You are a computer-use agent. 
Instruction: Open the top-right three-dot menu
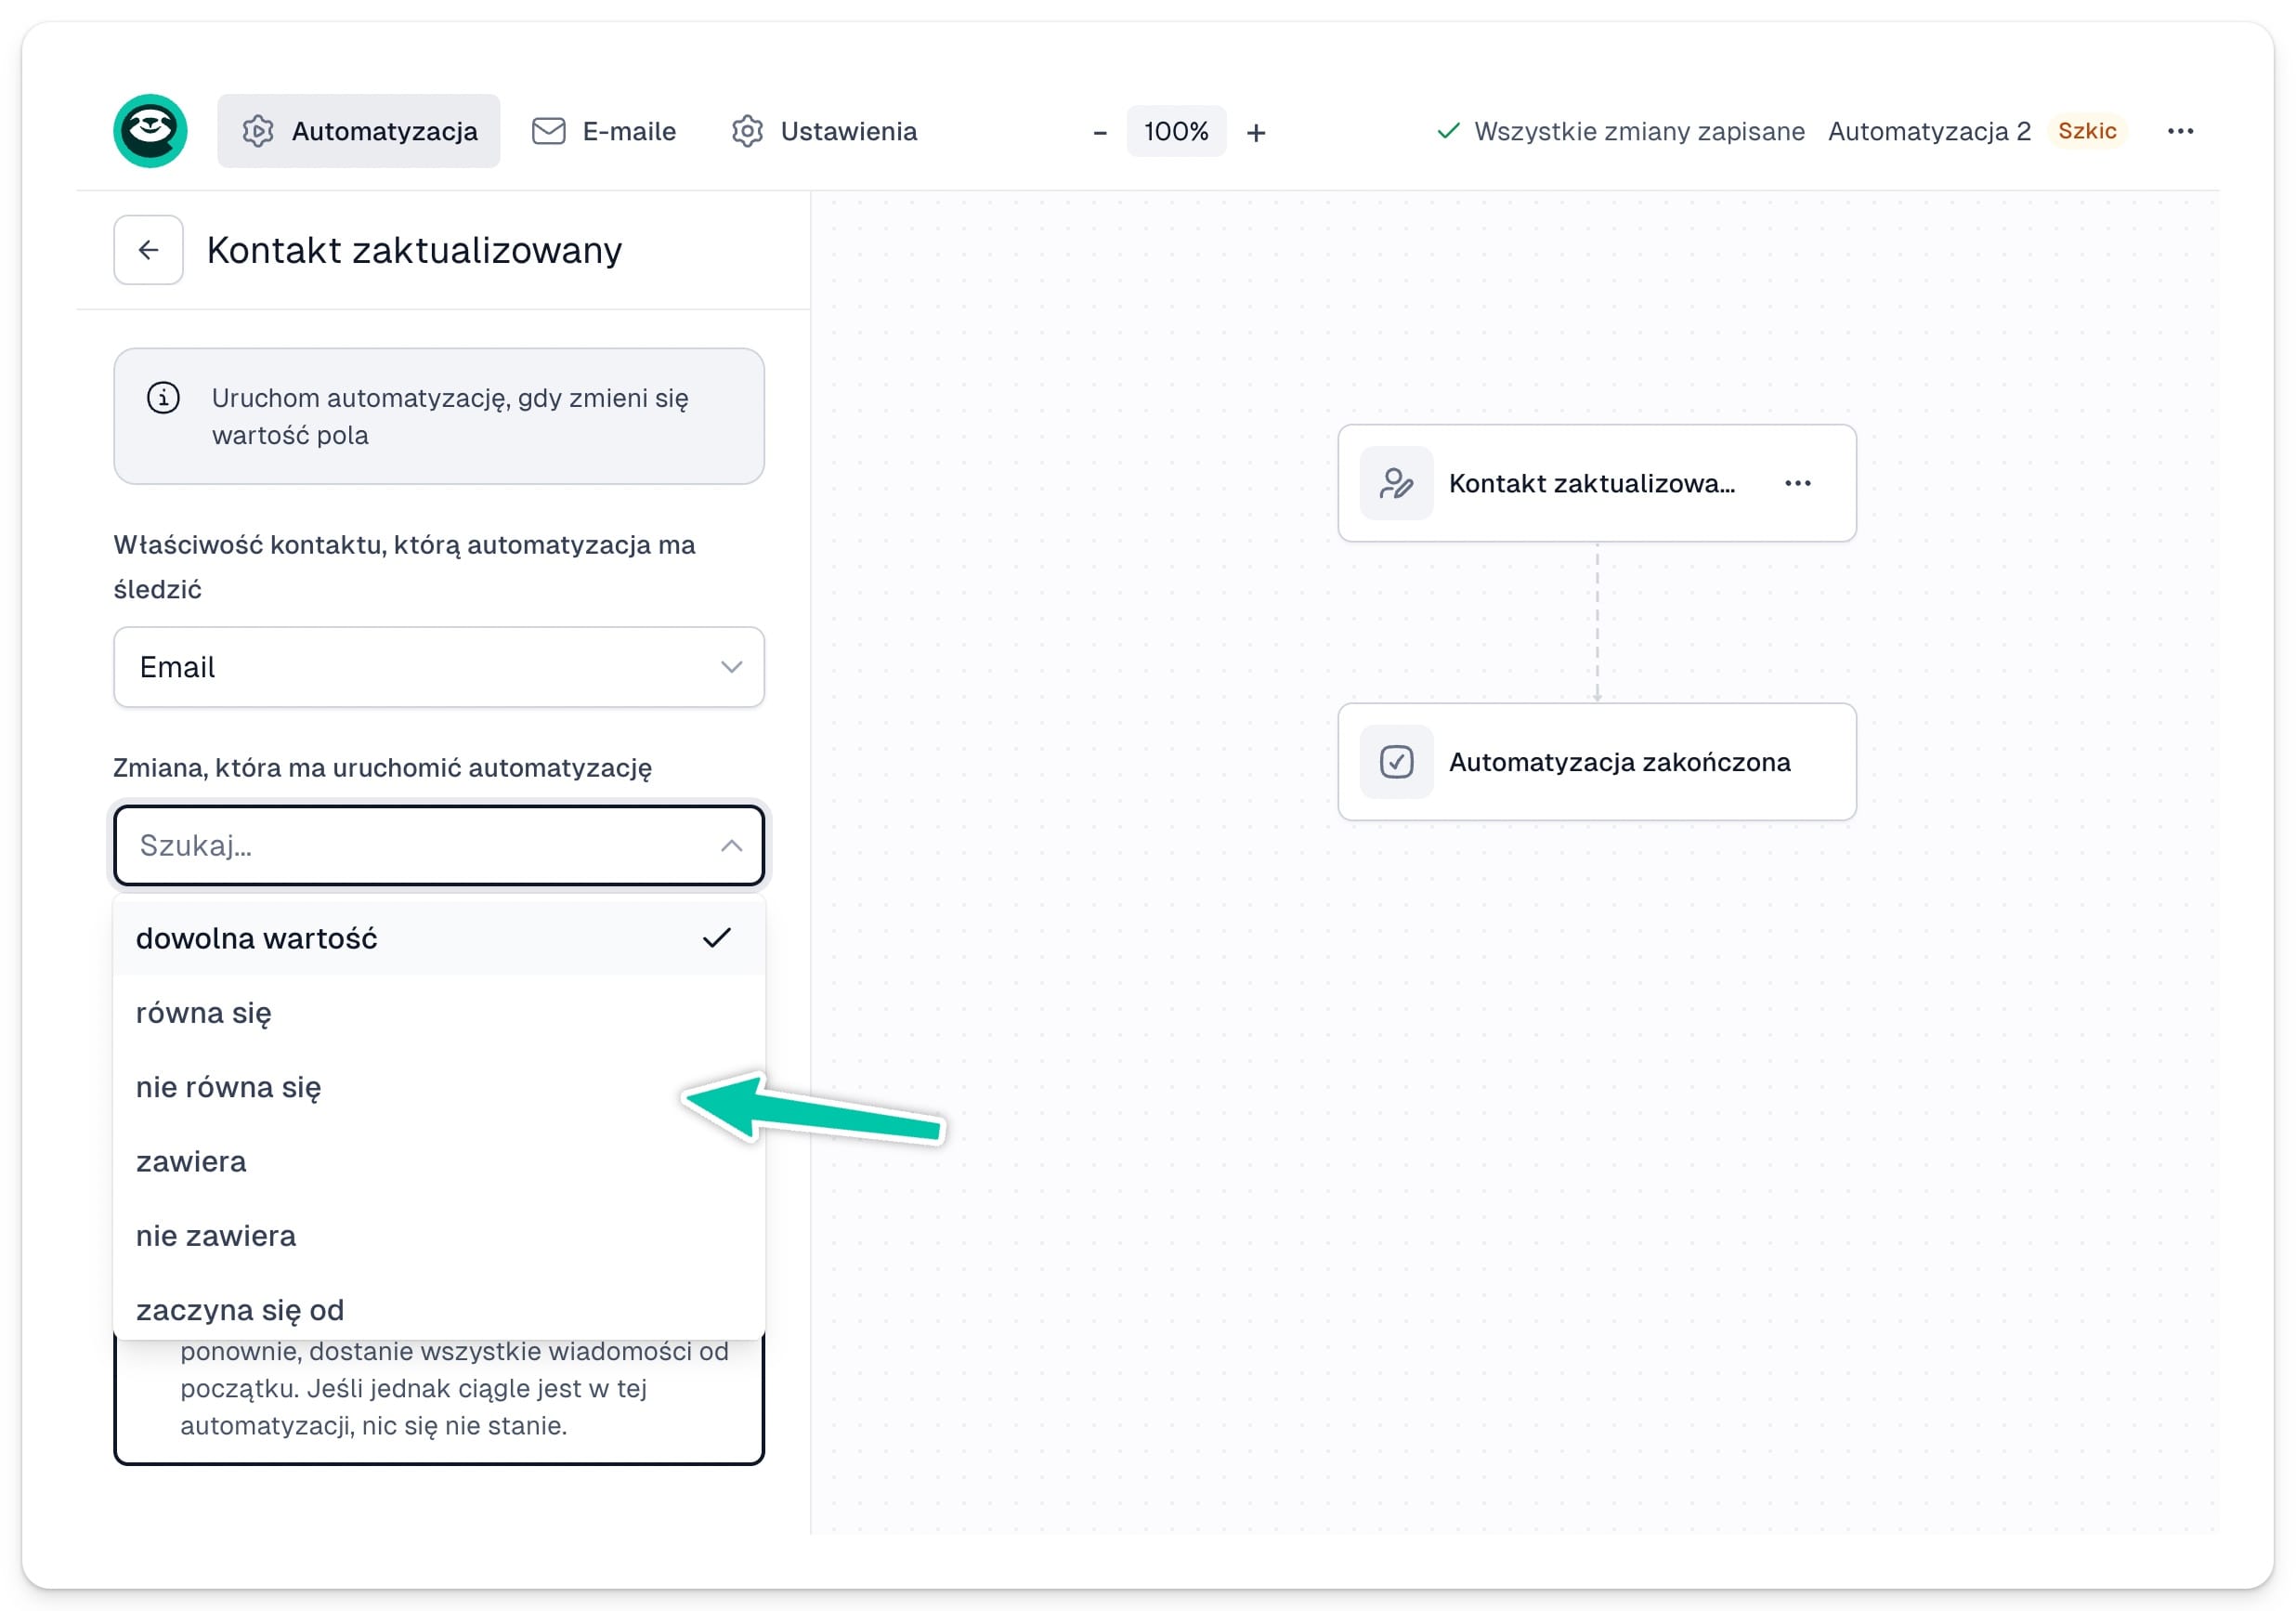[2180, 131]
